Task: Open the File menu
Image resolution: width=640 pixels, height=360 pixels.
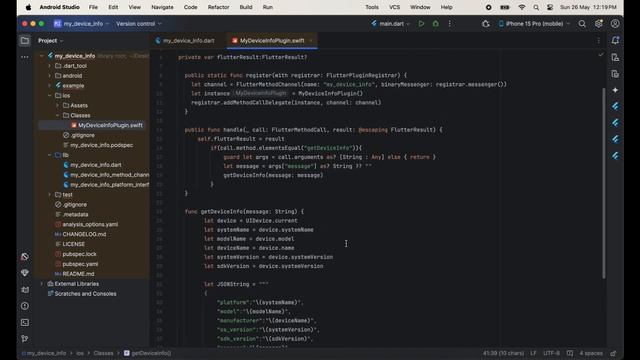Action: [93, 7]
